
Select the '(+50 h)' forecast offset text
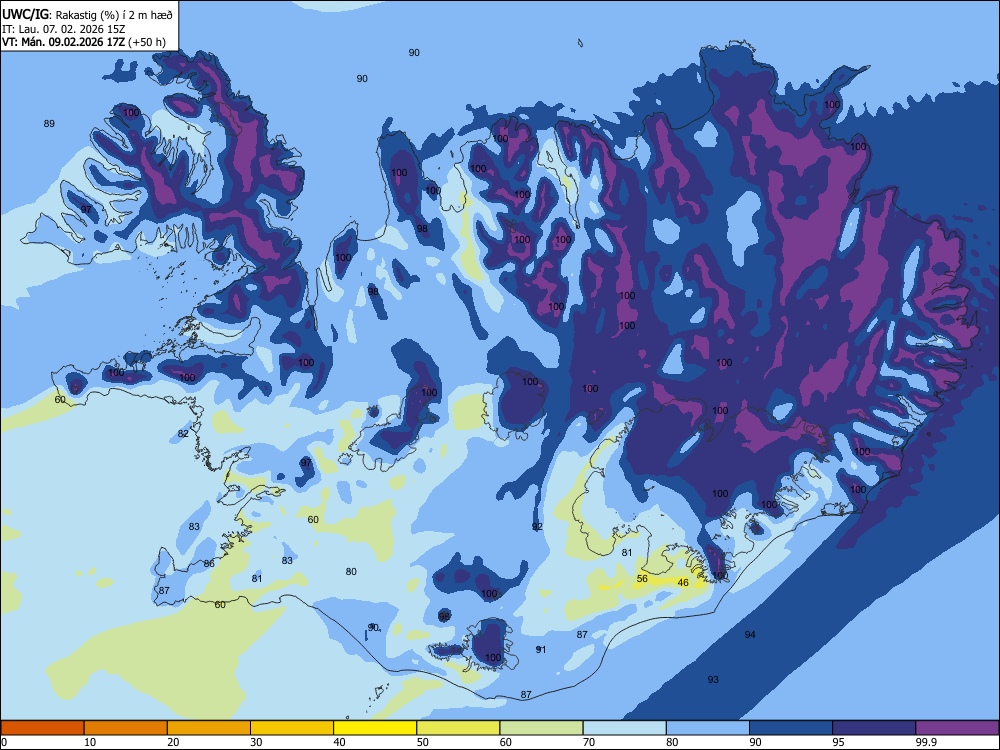(x=147, y=42)
